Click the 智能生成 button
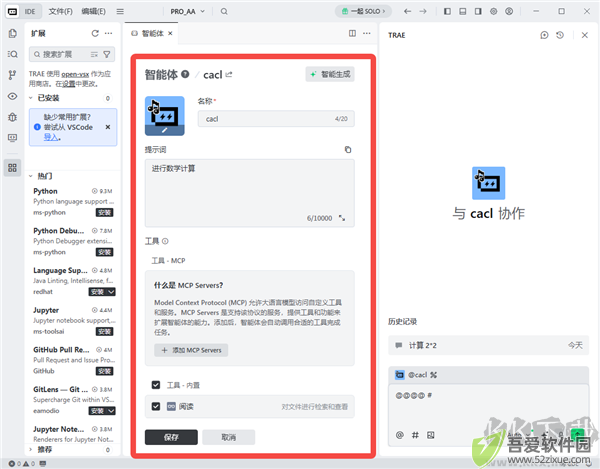The height and width of the screenshot is (469, 600). click(330, 74)
